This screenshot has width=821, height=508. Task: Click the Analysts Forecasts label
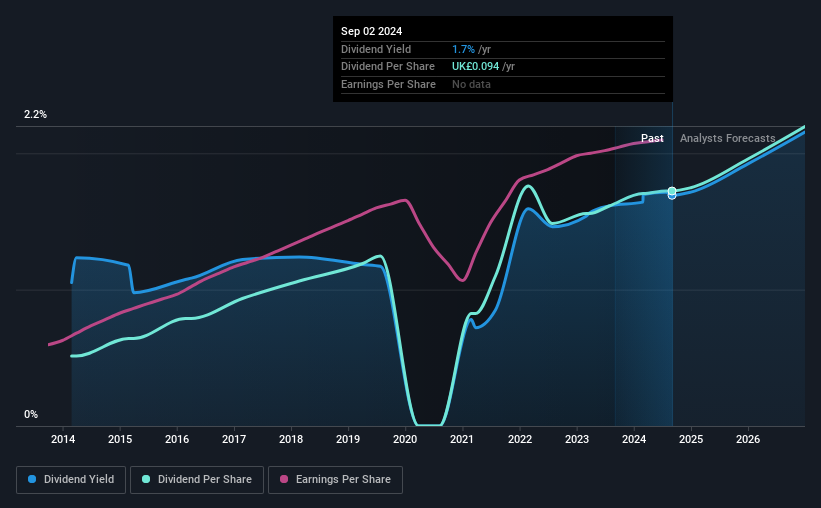(728, 138)
